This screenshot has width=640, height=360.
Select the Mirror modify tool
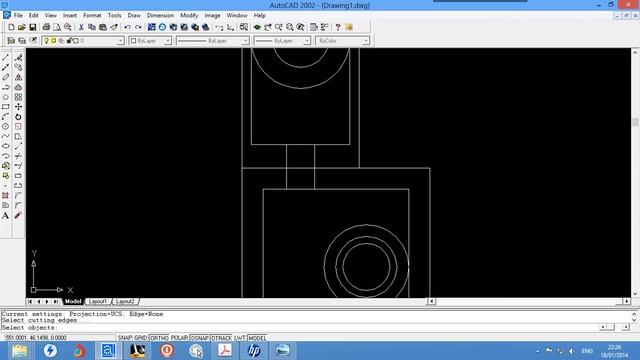tap(18, 77)
